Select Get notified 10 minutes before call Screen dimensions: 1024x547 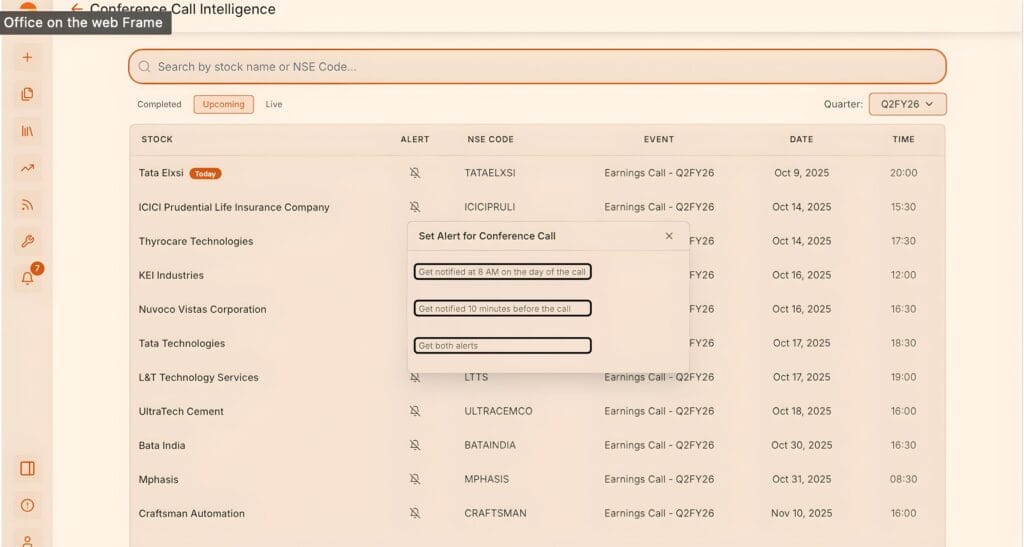pyautogui.click(x=502, y=309)
